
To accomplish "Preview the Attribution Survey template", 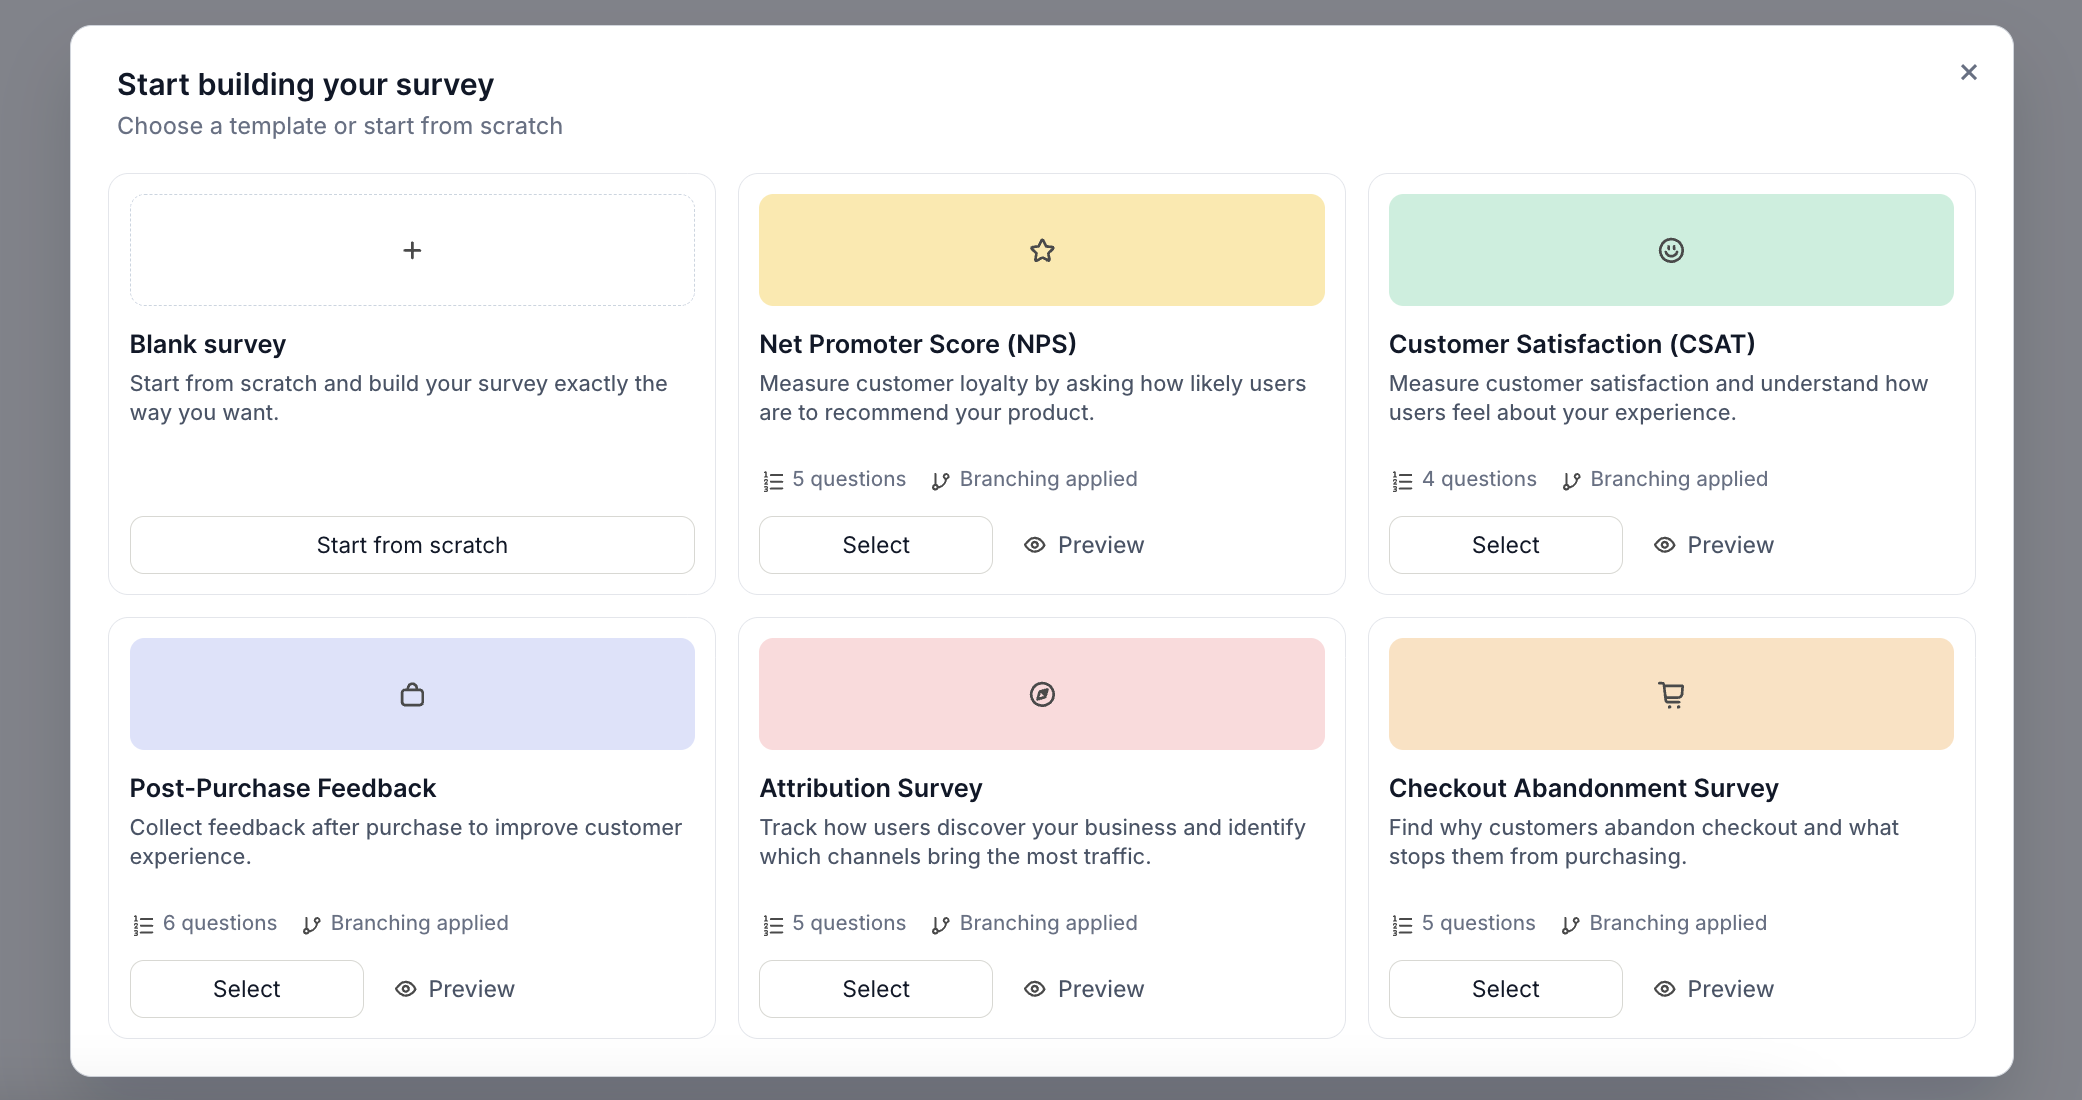I will point(1084,989).
